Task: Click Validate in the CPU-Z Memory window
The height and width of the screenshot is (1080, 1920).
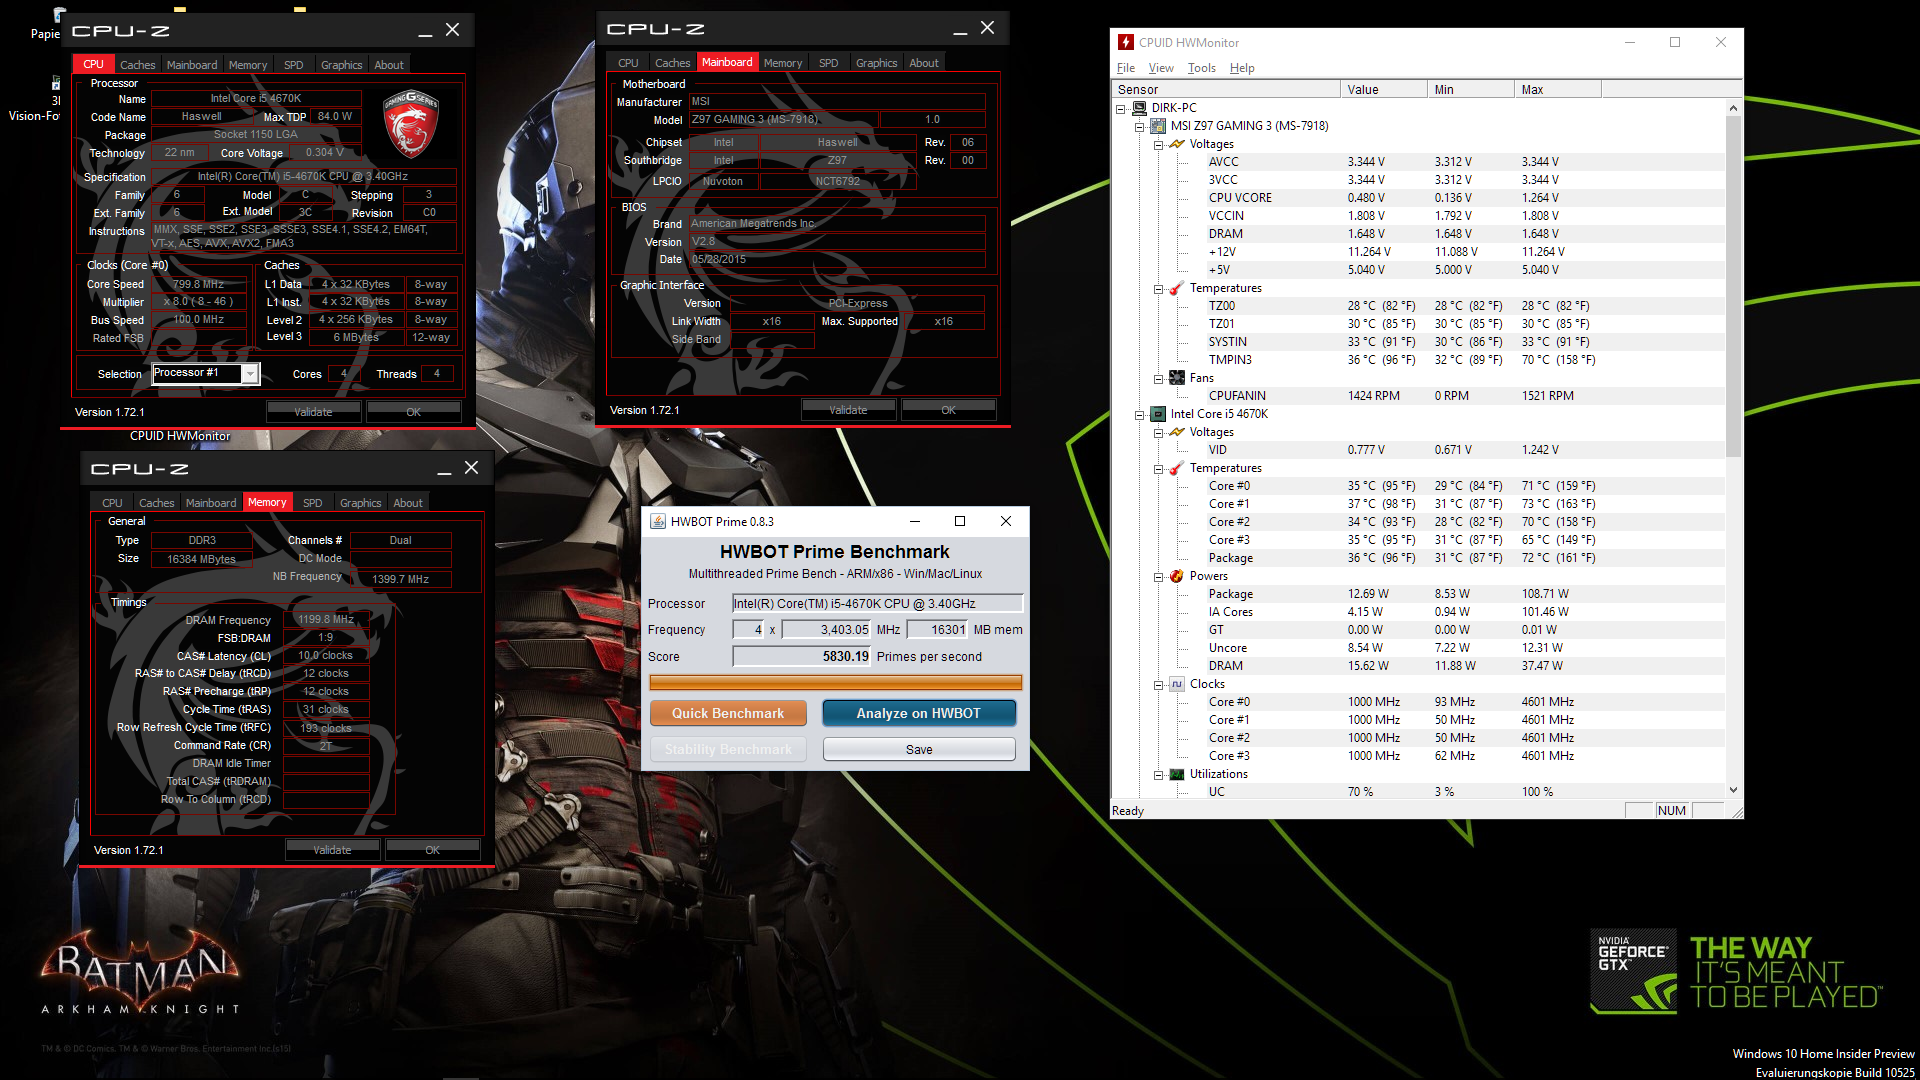Action: [x=332, y=850]
